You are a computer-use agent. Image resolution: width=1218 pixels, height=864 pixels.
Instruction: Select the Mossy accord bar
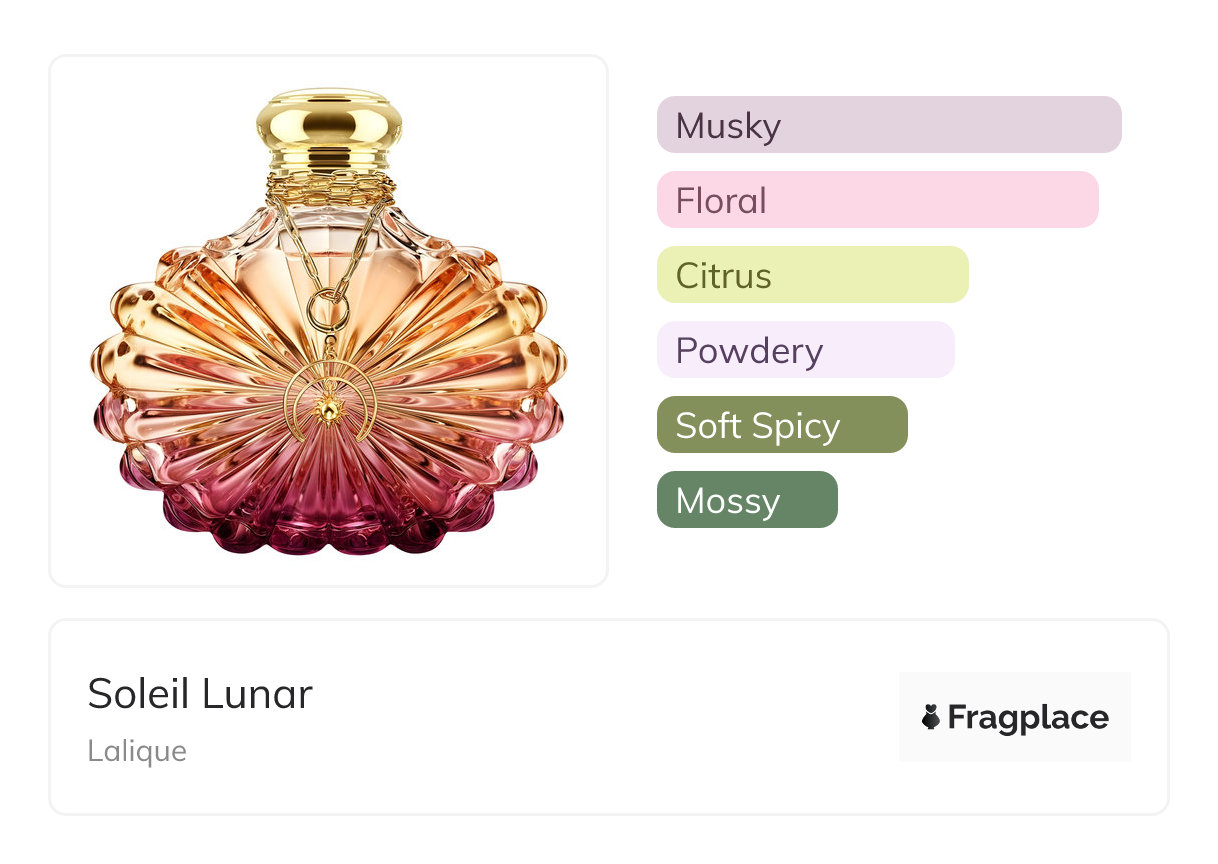[x=747, y=500]
